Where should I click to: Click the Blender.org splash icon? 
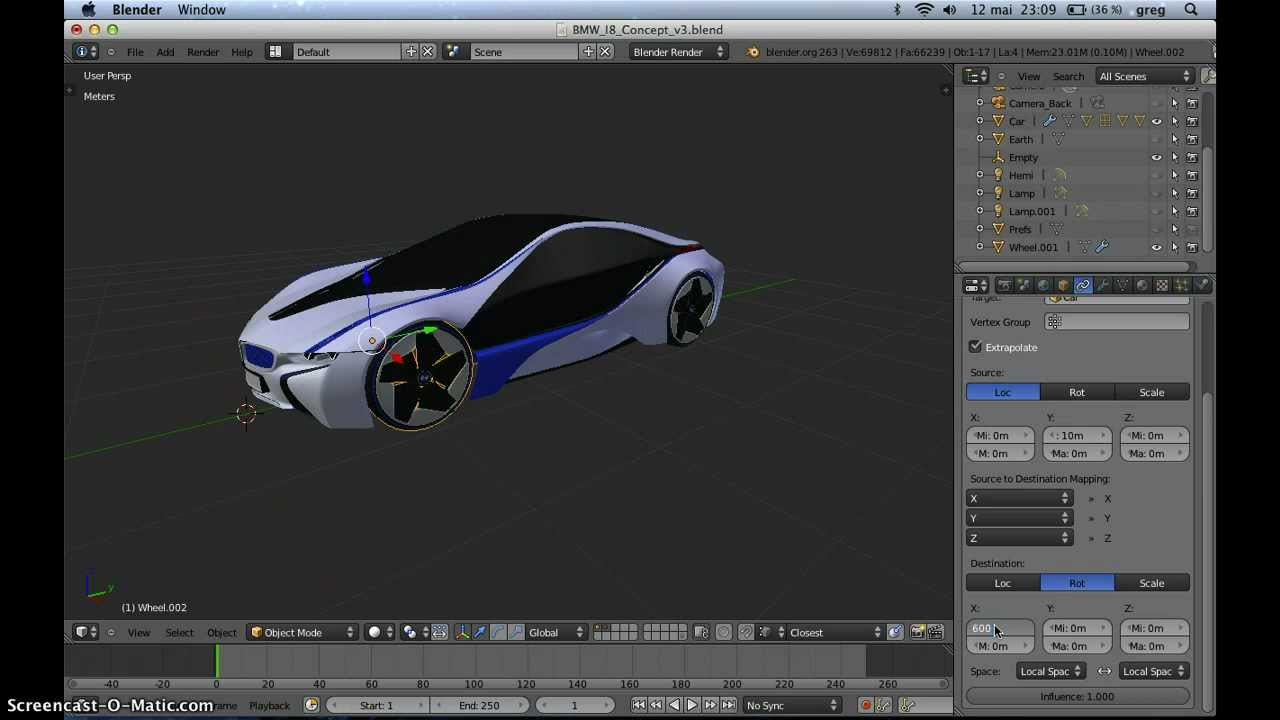[x=753, y=52]
